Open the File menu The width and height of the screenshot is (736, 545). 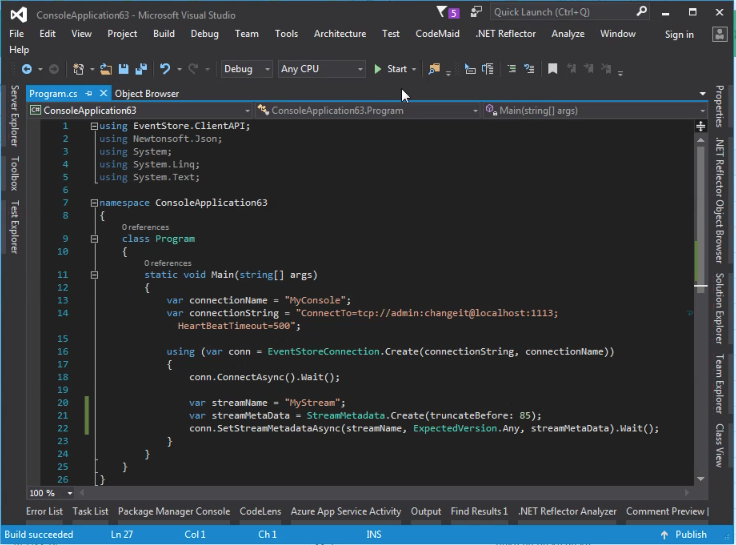coord(16,34)
